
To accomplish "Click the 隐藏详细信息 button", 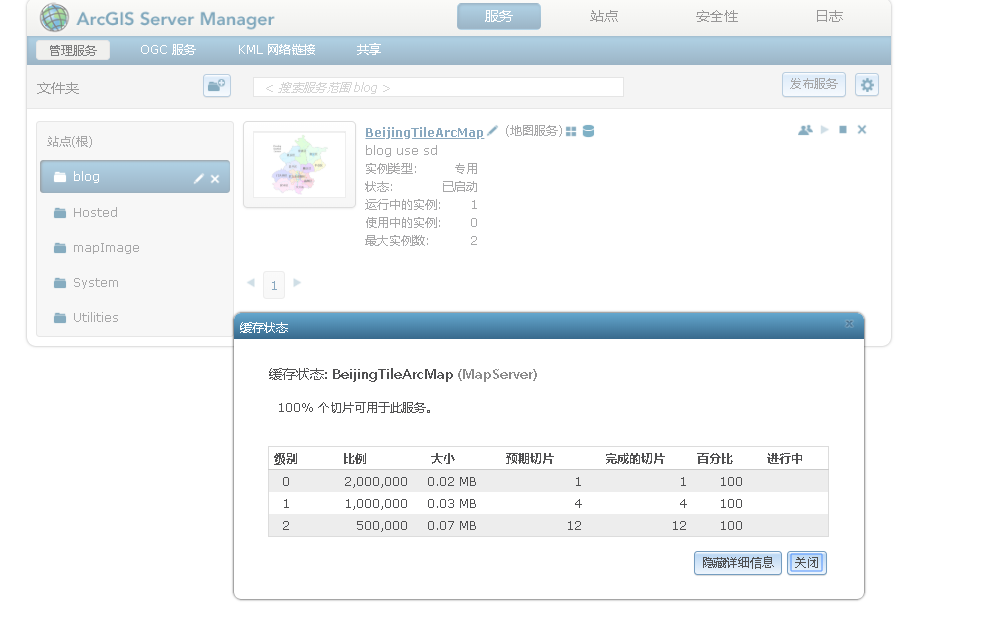I will coord(738,563).
